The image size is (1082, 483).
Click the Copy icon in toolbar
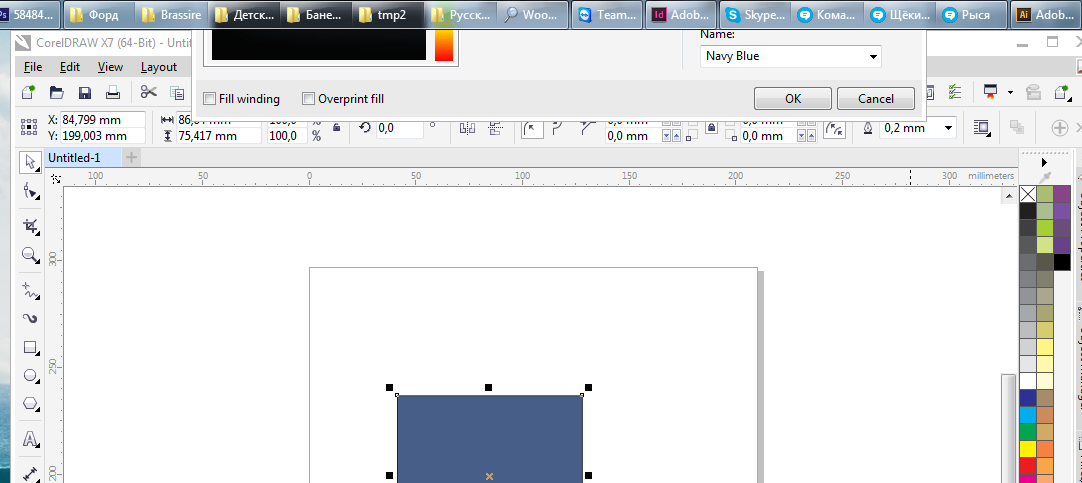click(177, 92)
